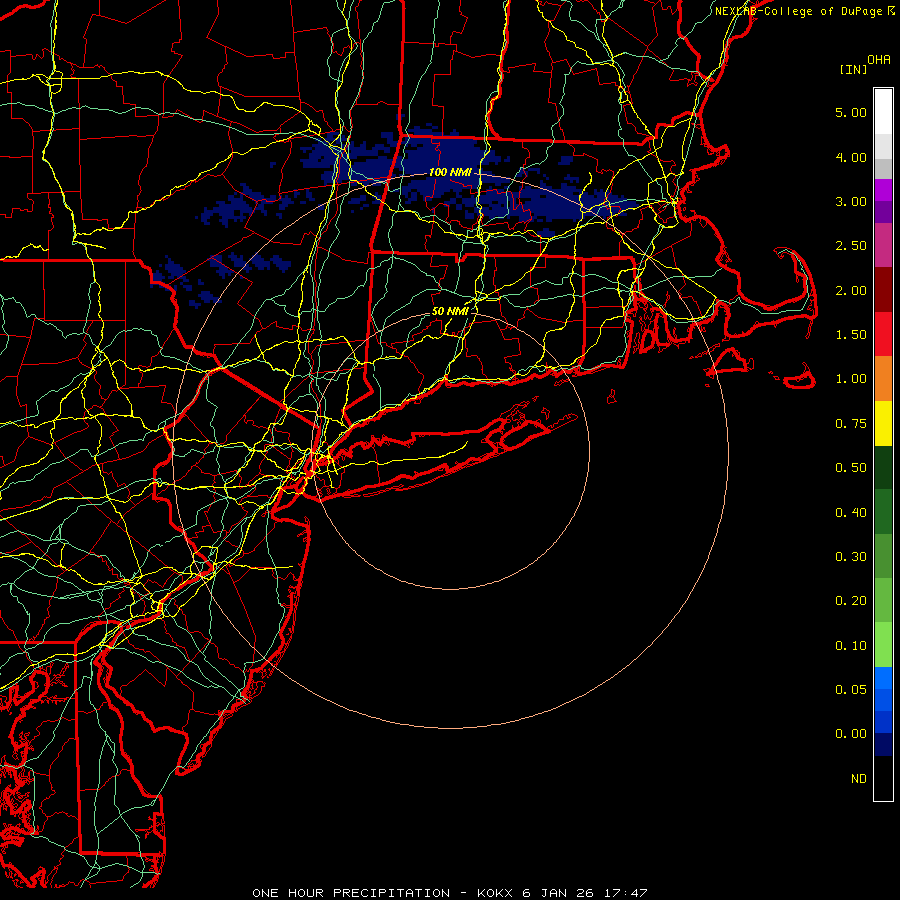Click the 0.20 legend value
The image size is (900, 900).
tap(851, 601)
